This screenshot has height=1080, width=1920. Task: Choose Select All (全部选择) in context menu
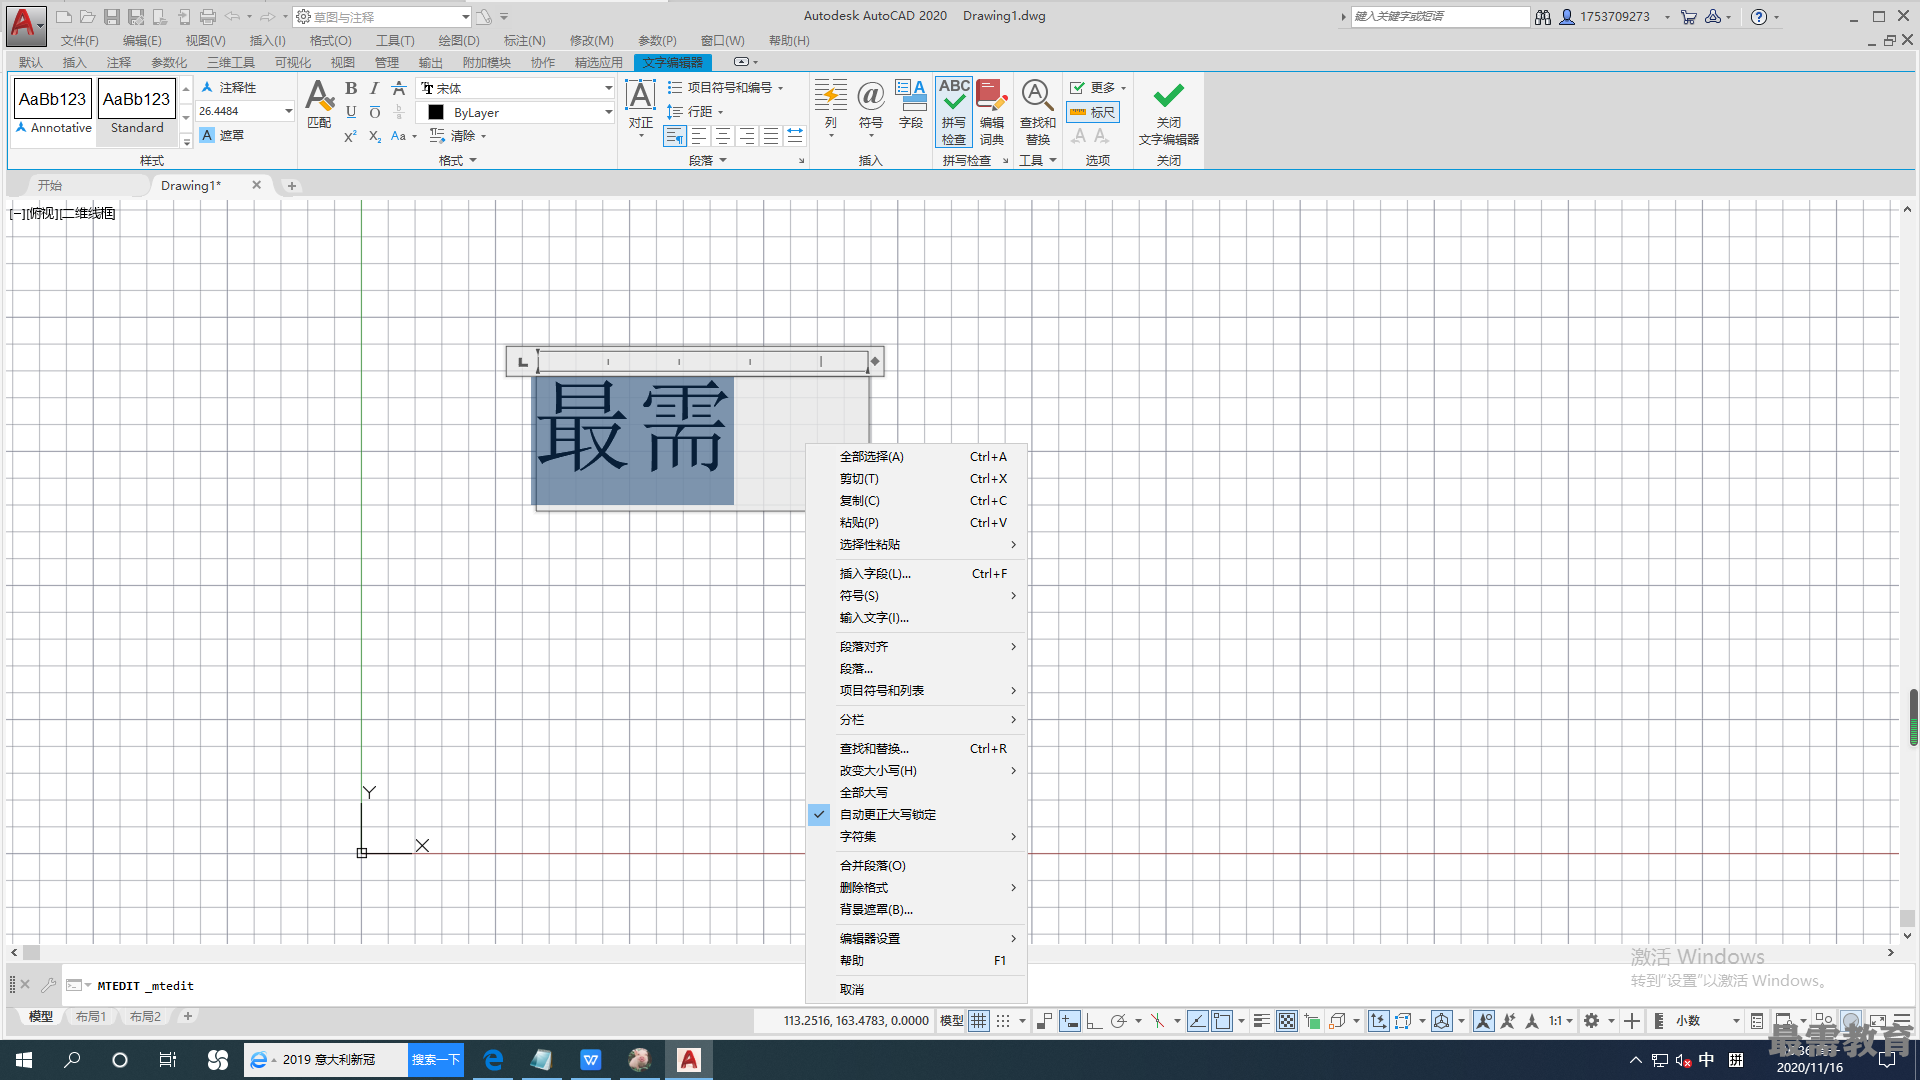tap(917, 457)
